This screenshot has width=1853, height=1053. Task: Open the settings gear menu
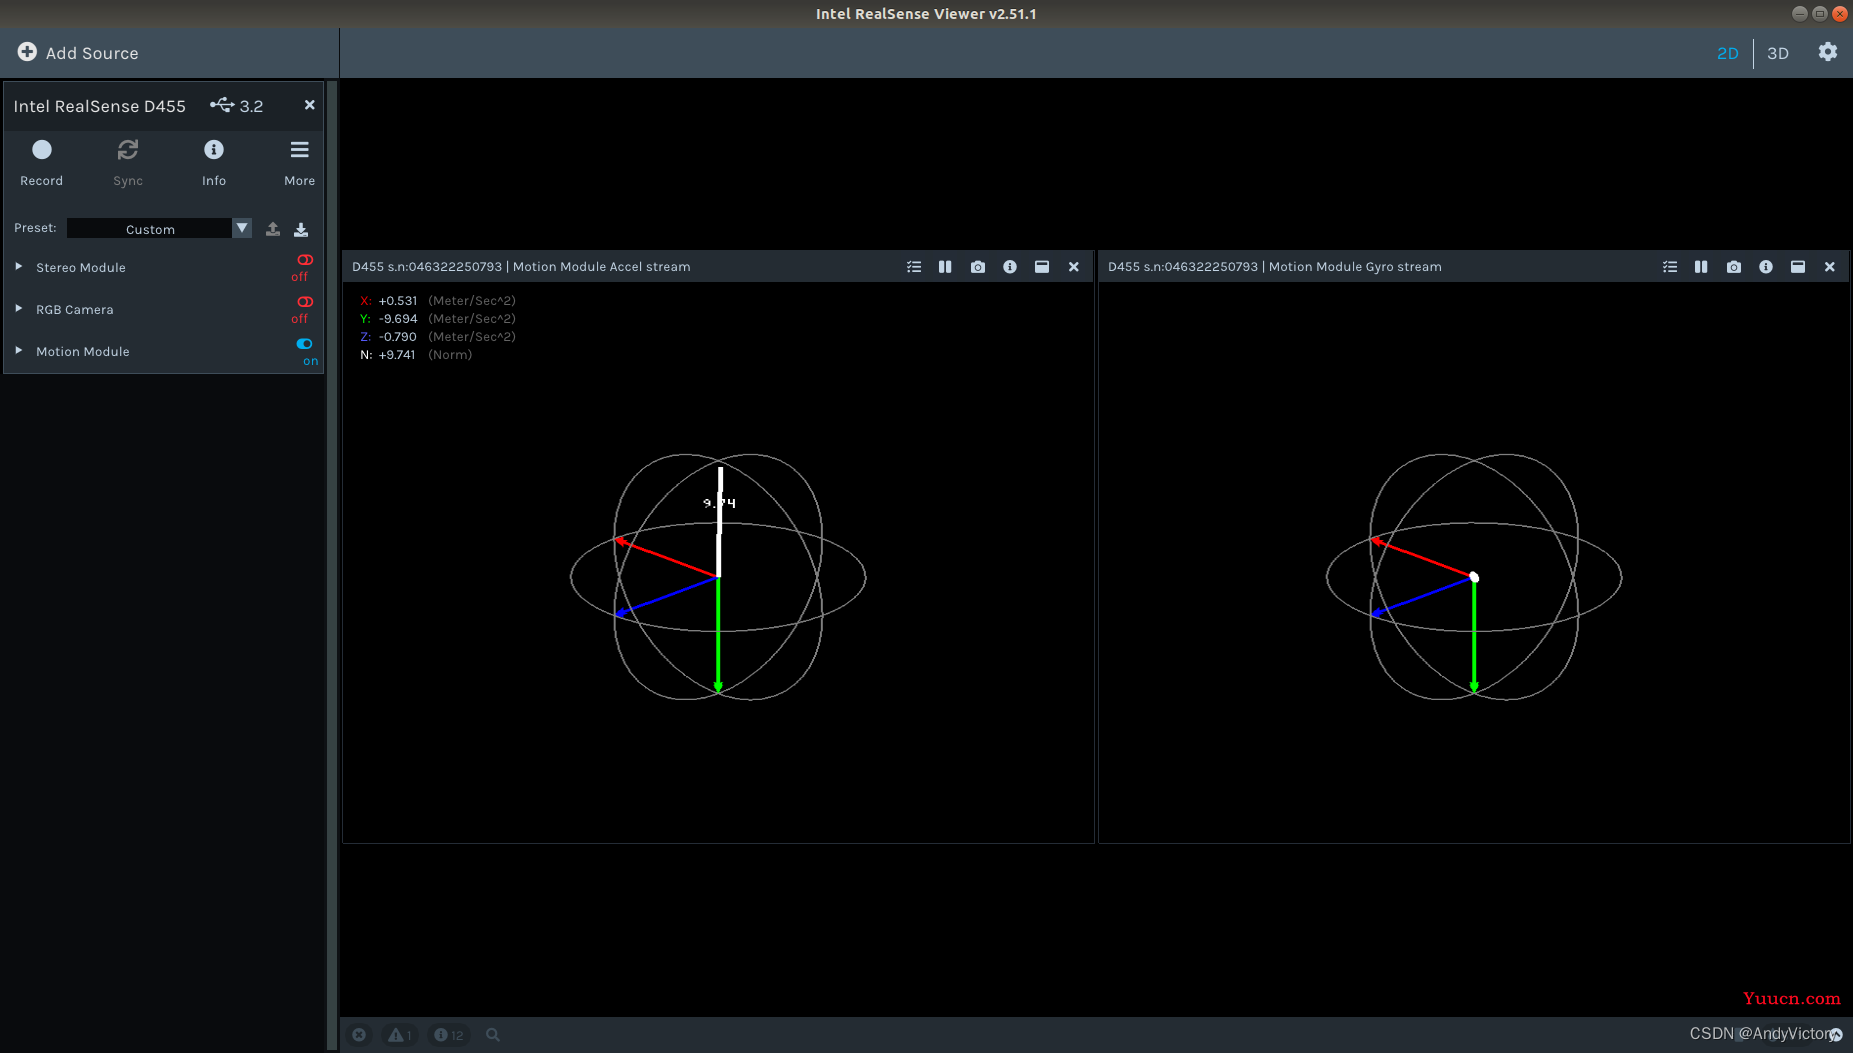(1827, 52)
